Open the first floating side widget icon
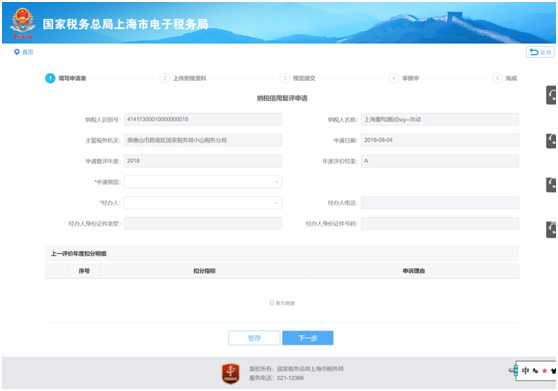 (x=551, y=95)
